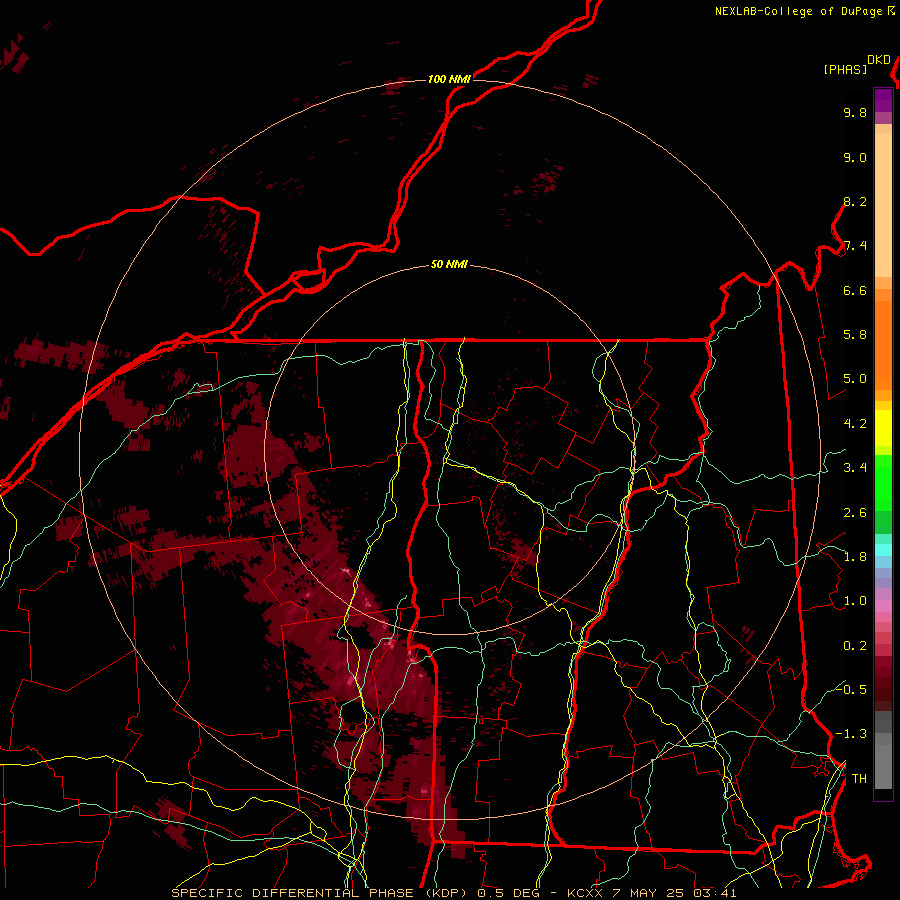
Task: Click the purple top segment of color bar
Action: (883, 100)
